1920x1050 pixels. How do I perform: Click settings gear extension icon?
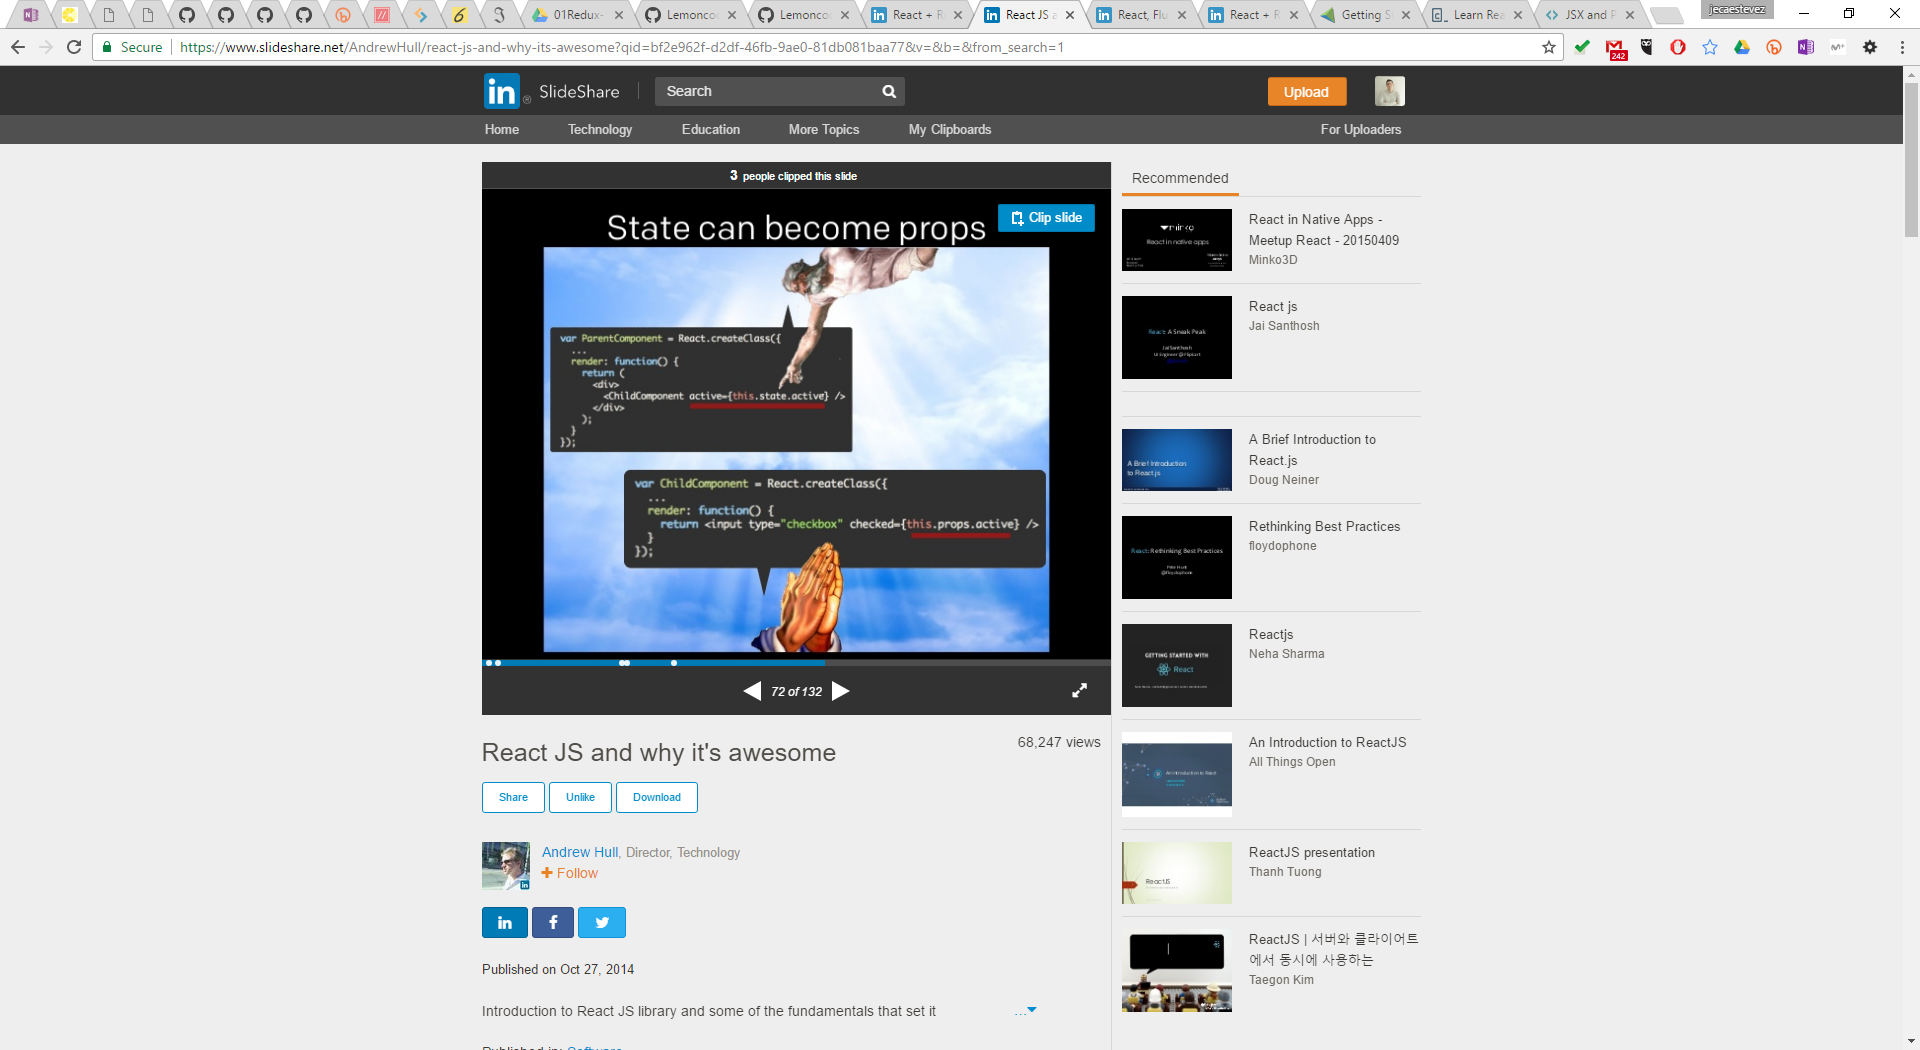click(x=1870, y=47)
